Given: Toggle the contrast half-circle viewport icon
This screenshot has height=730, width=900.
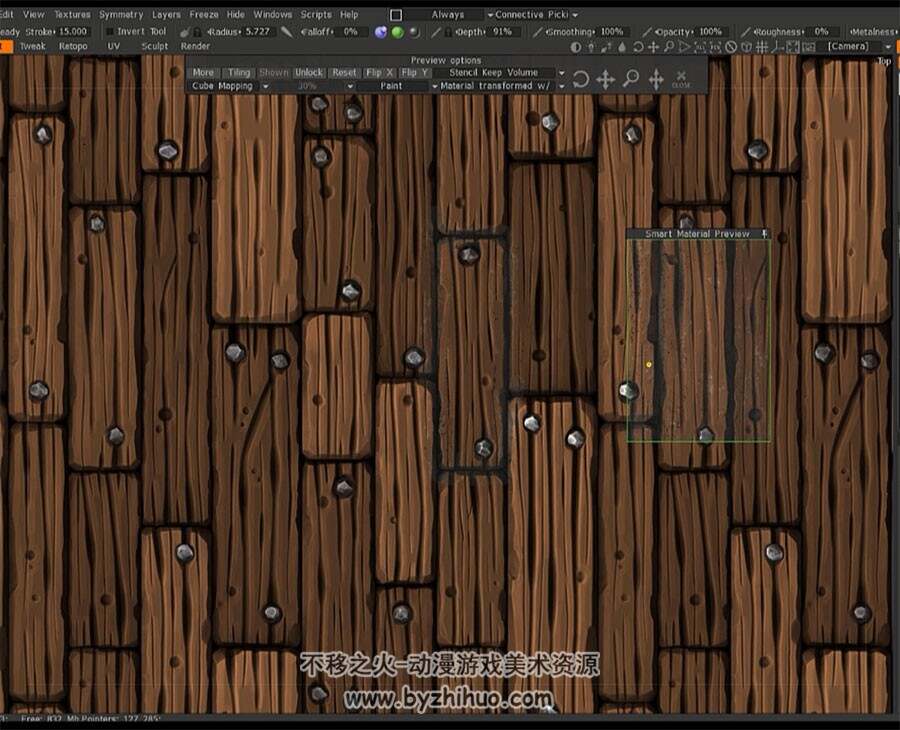Looking at the screenshot, I should [x=576, y=47].
